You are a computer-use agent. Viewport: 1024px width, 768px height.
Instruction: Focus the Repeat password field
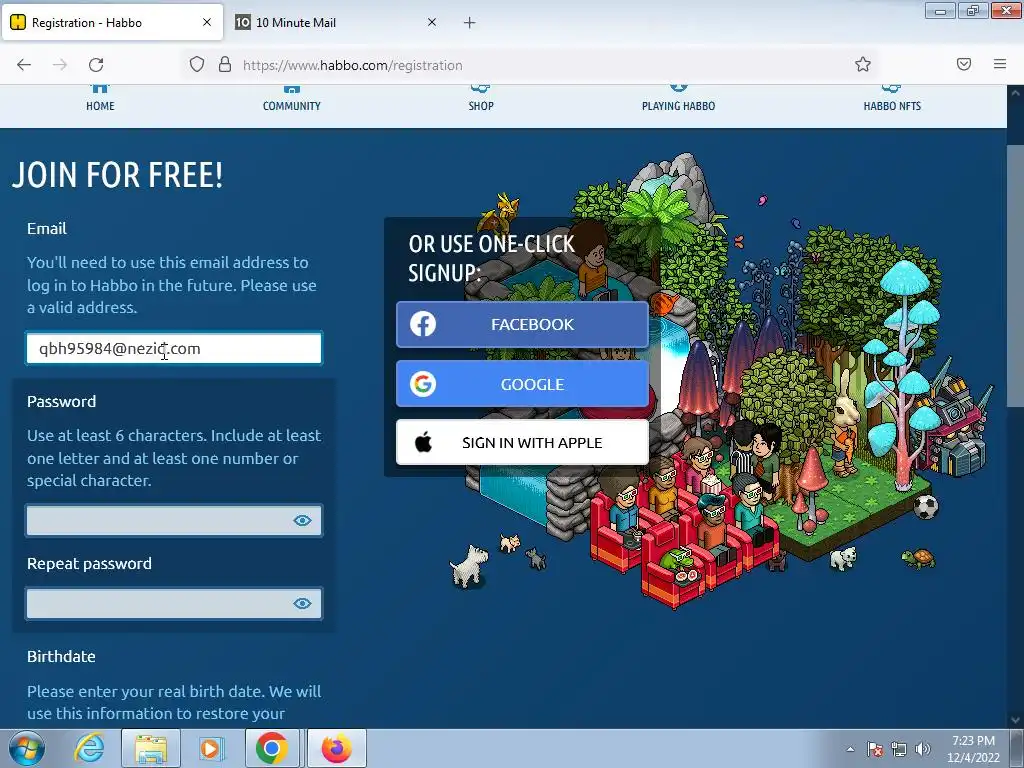click(x=174, y=603)
